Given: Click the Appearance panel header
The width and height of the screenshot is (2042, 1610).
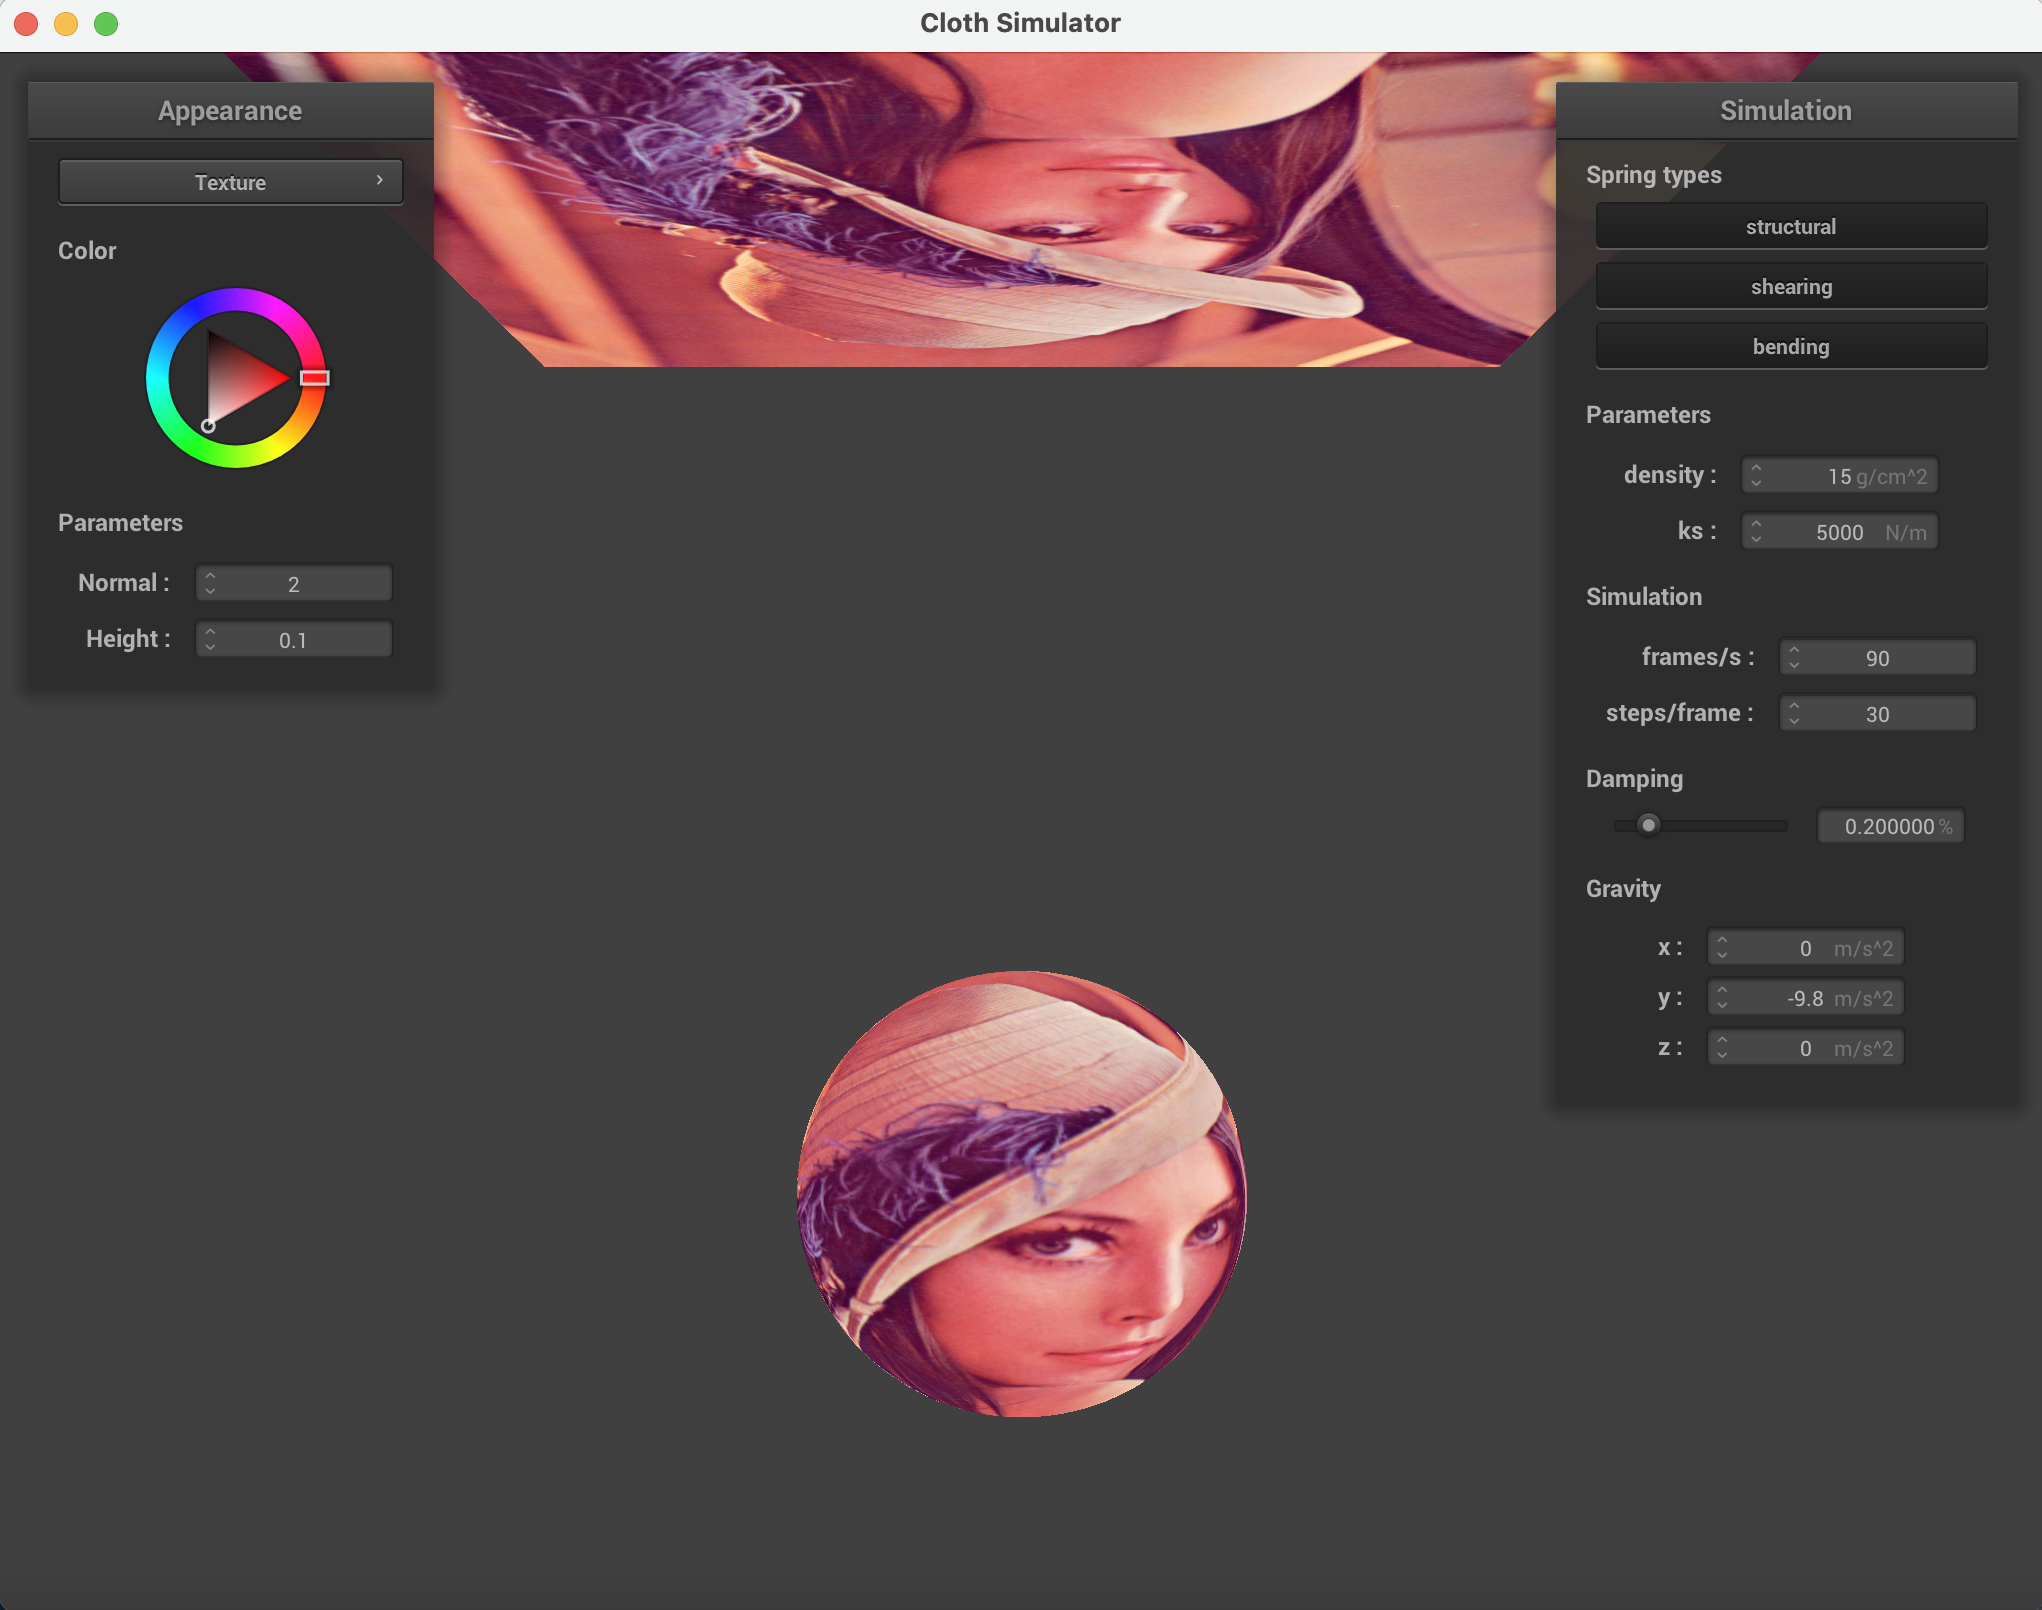Looking at the screenshot, I should click(x=230, y=111).
